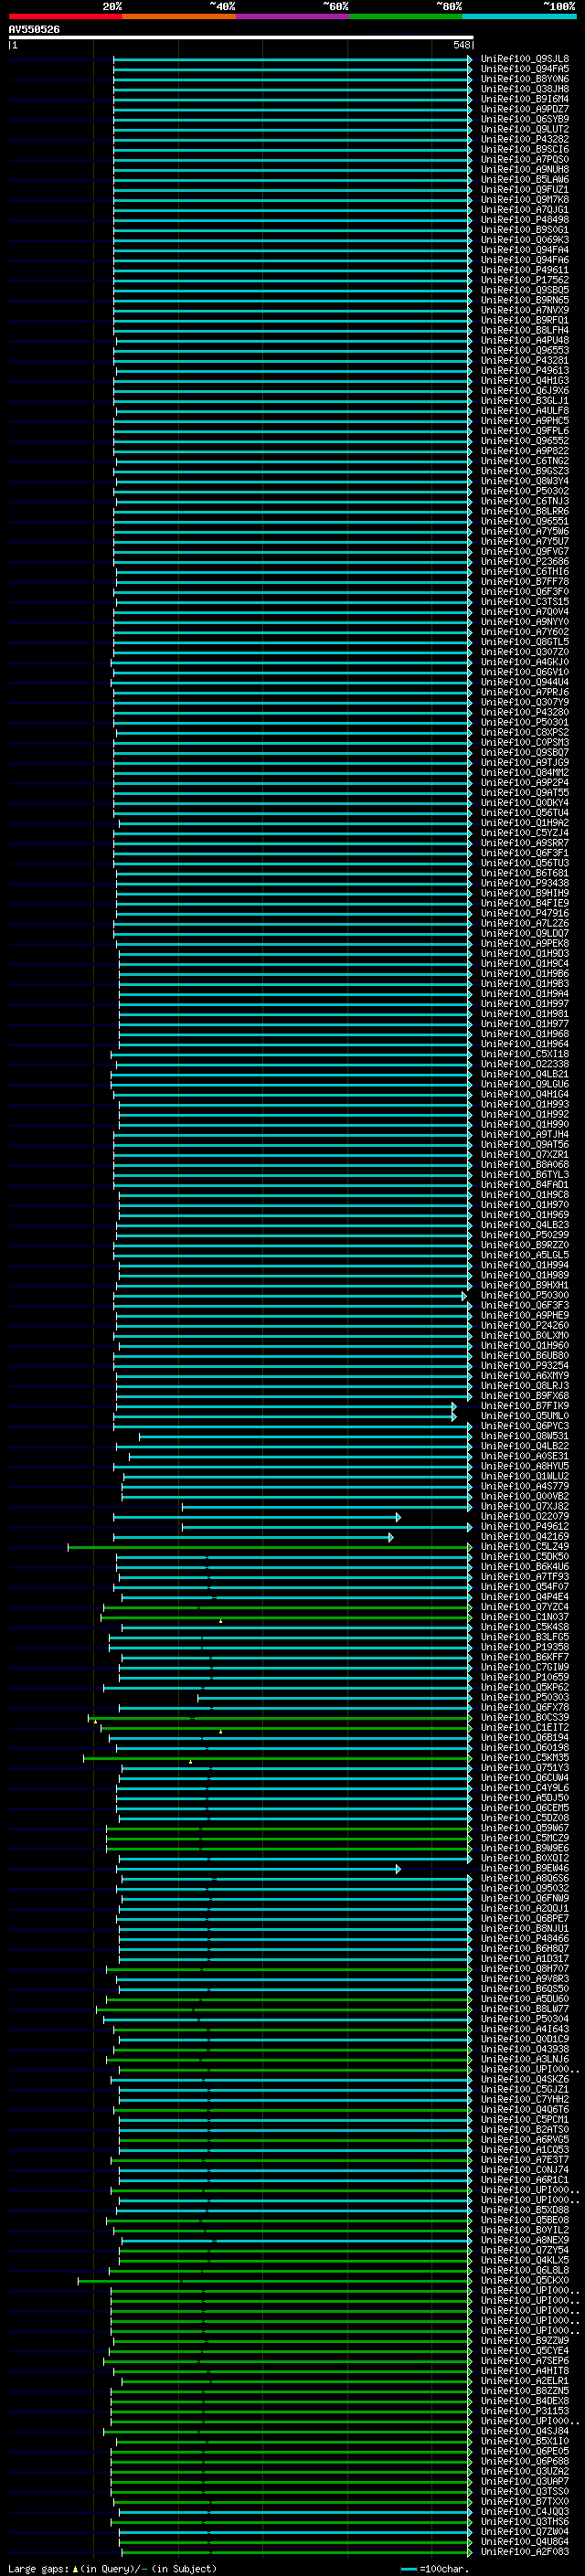This screenshot has width=585, height=2576.
Task: Select hit UniRef100_B5LAW6
Action: [x=525, y=180]
